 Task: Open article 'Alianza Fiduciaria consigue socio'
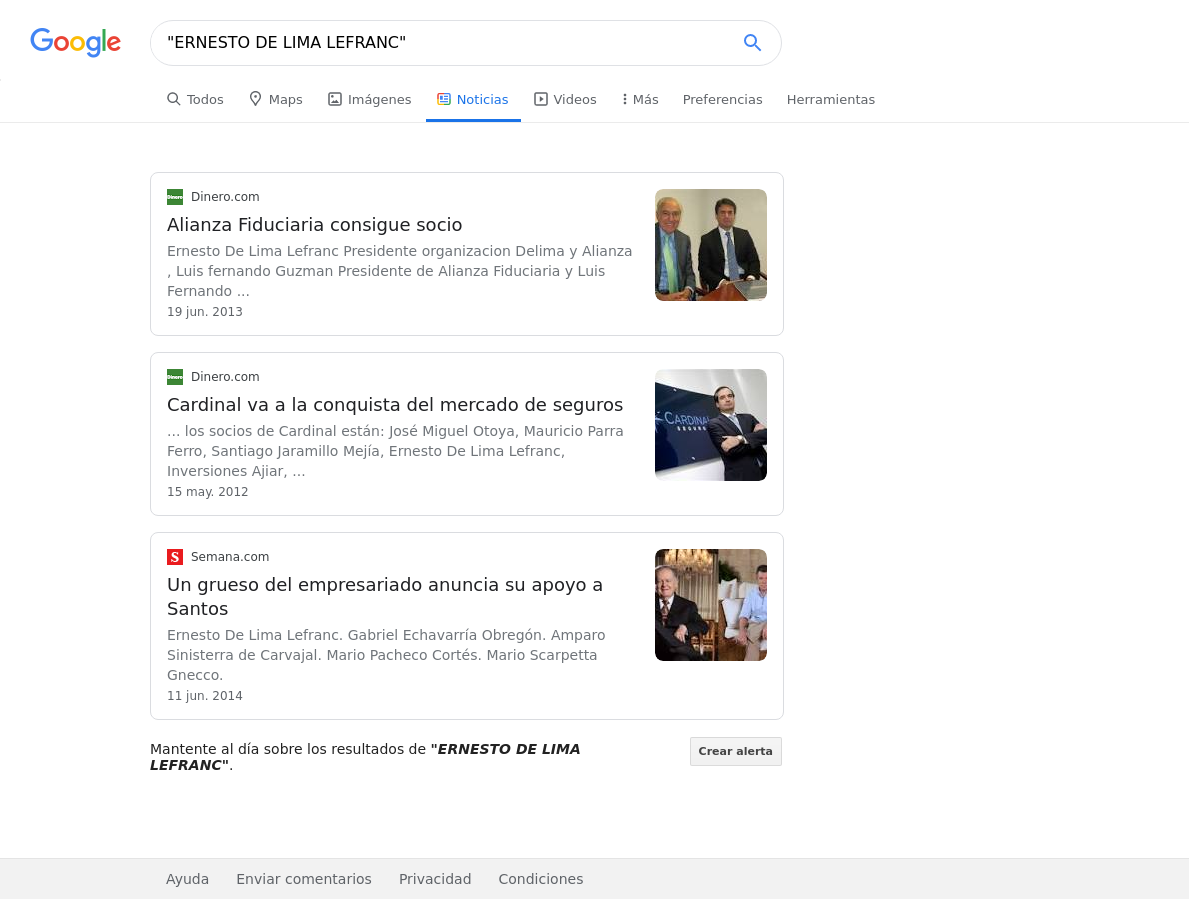pyautogui.click(x=315, y=225)
